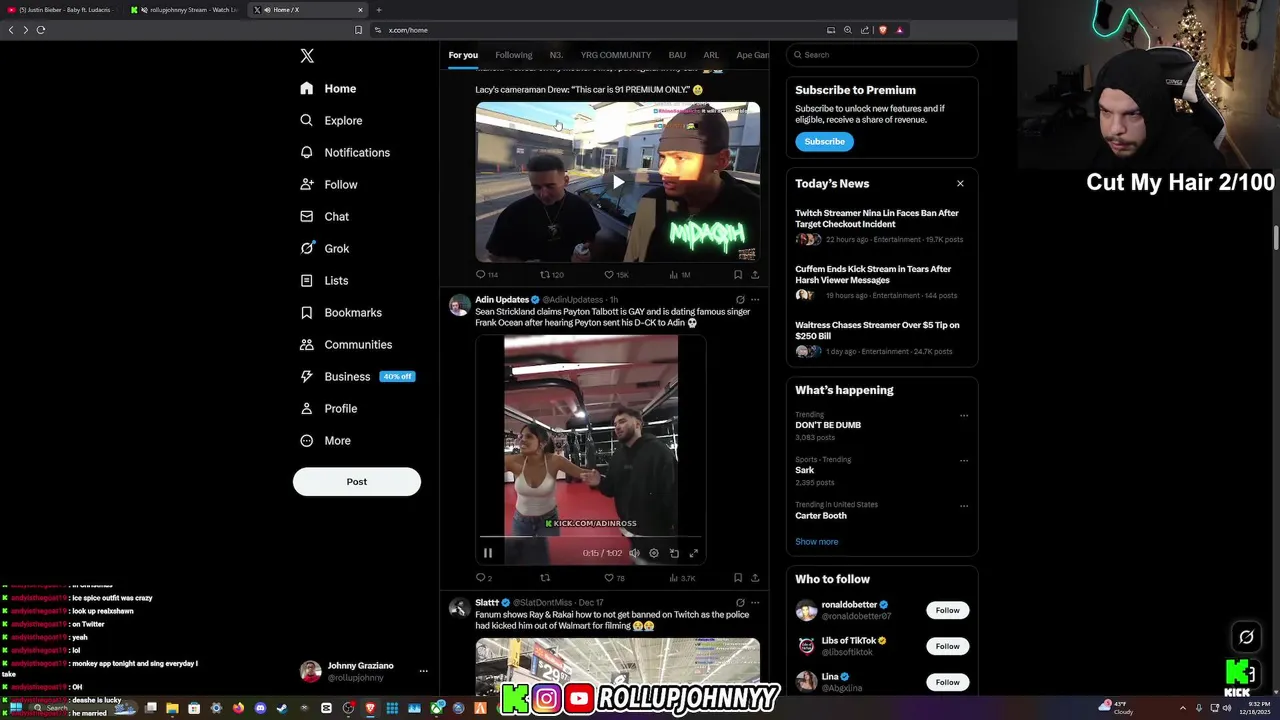Click the X search input field
1280x720 pixels.
(x=882, y=55)
